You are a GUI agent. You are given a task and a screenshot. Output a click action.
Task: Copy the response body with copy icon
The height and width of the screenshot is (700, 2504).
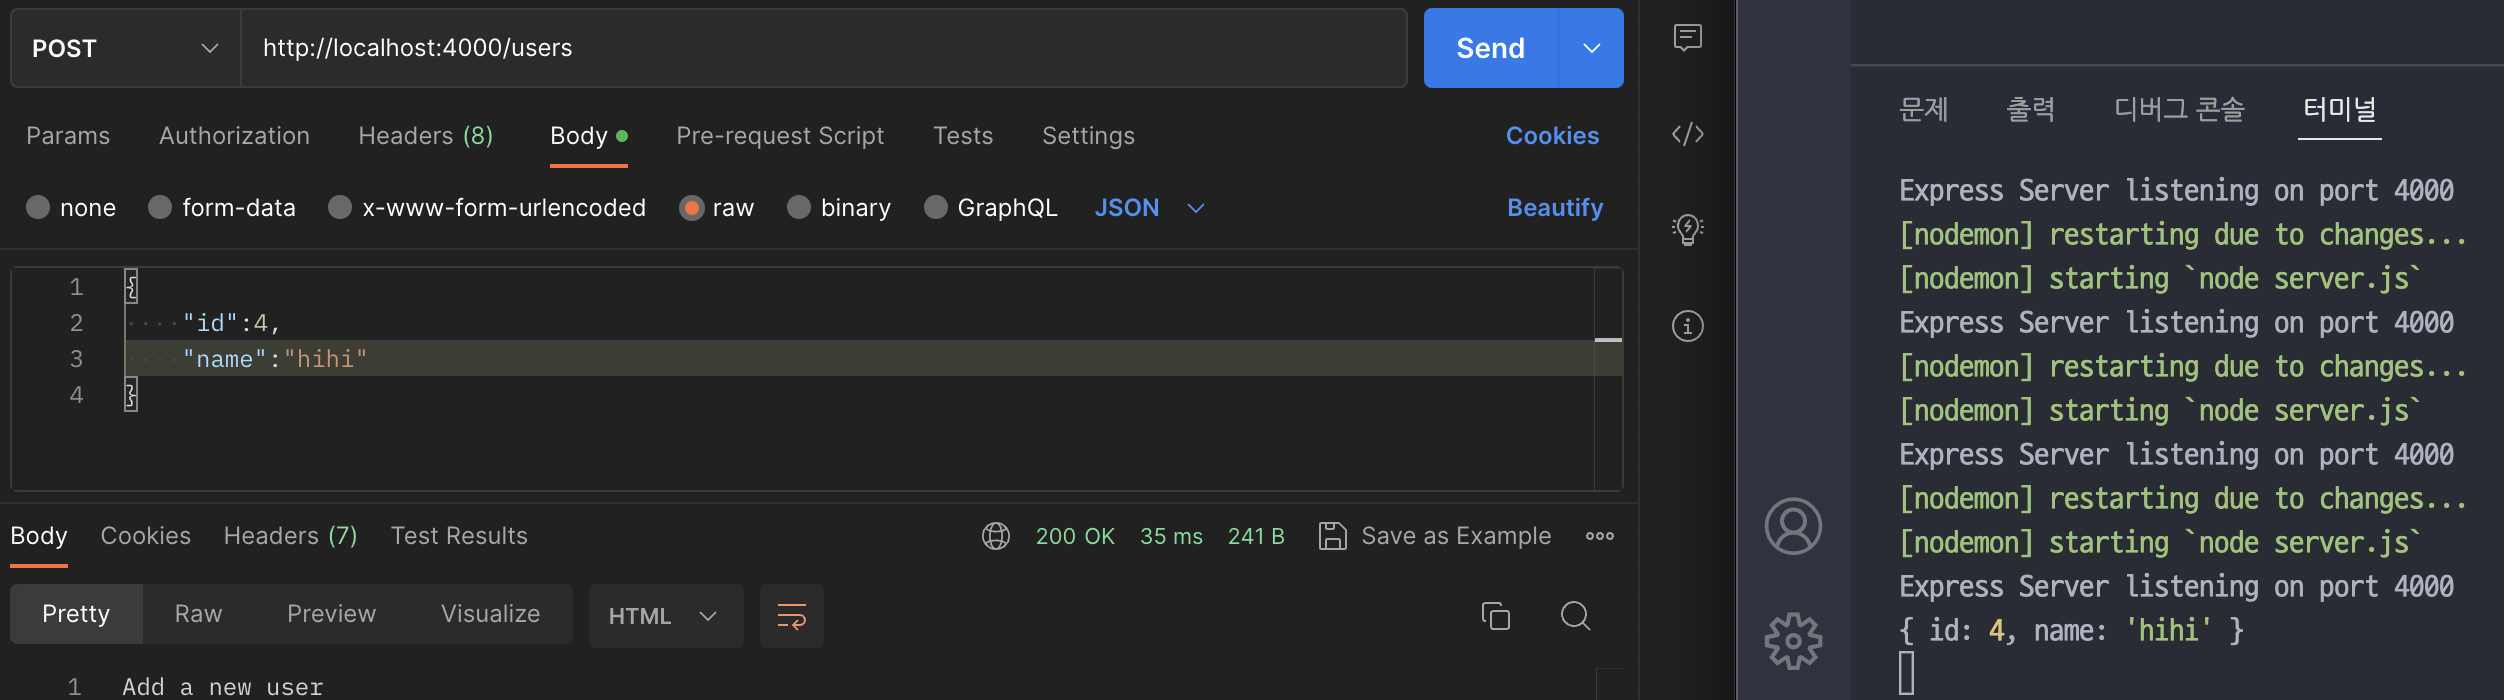click(x=1496, y=616)
